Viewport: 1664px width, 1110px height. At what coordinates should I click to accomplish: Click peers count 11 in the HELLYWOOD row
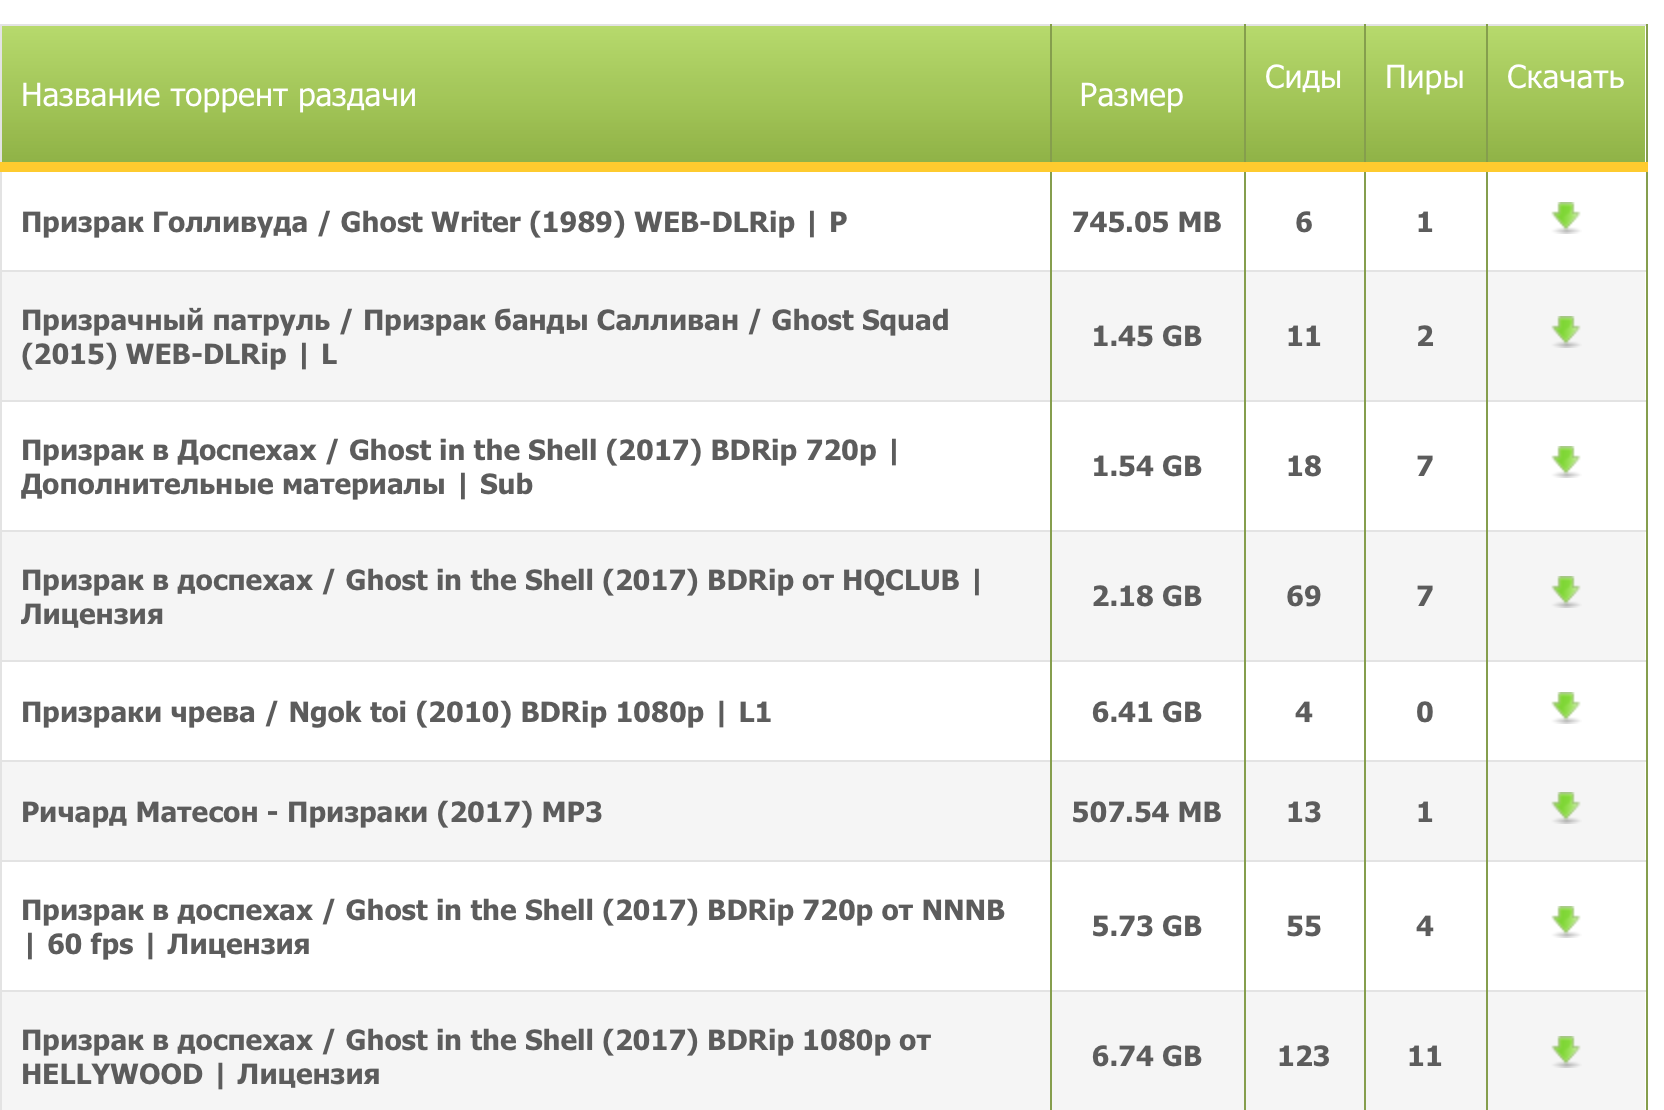tap(1425, 1056)
